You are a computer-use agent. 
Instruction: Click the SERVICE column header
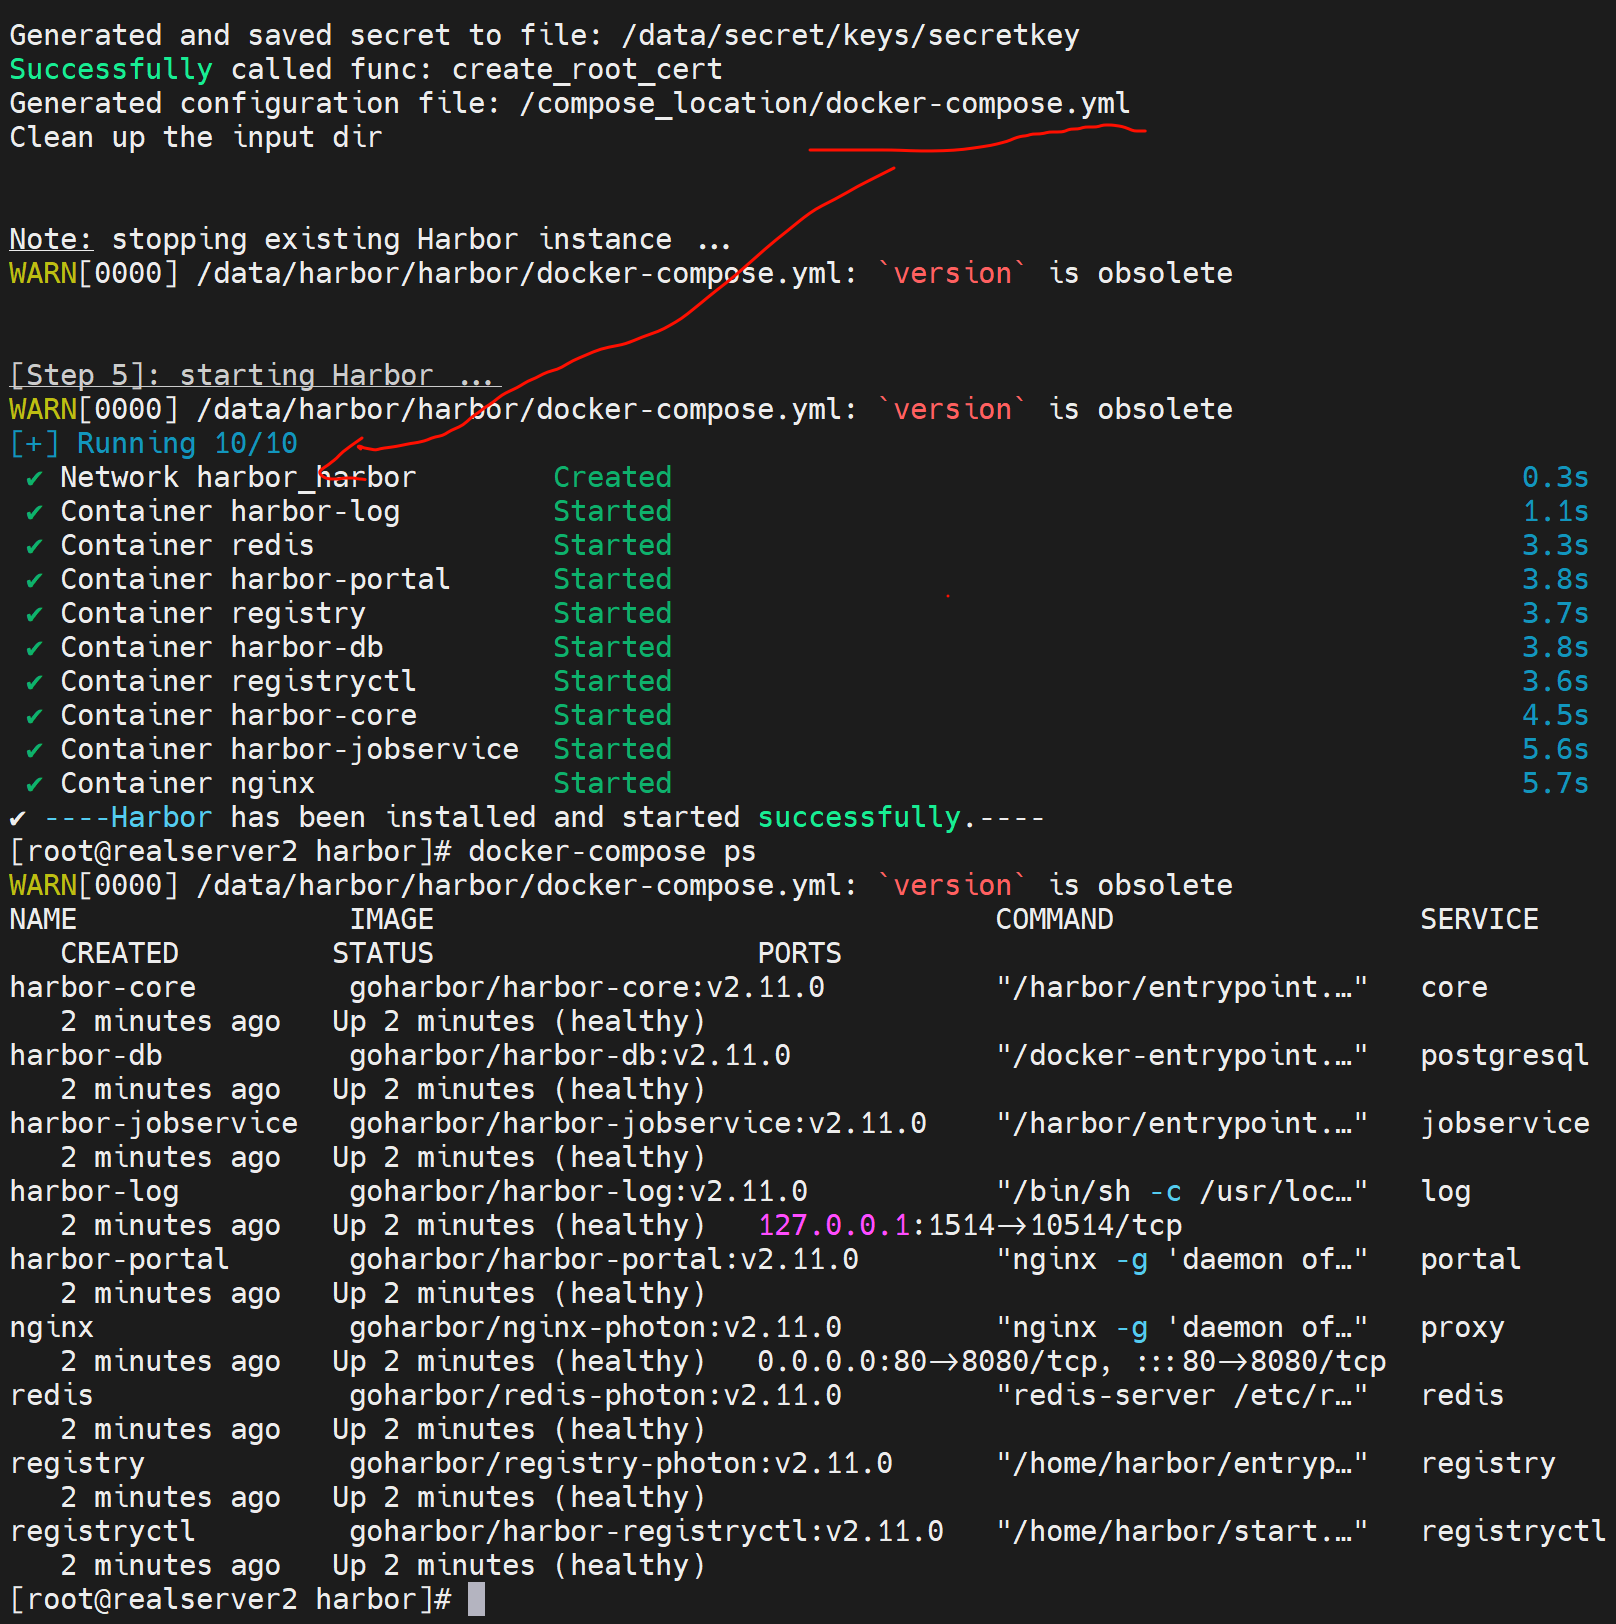click(1479, 920)
